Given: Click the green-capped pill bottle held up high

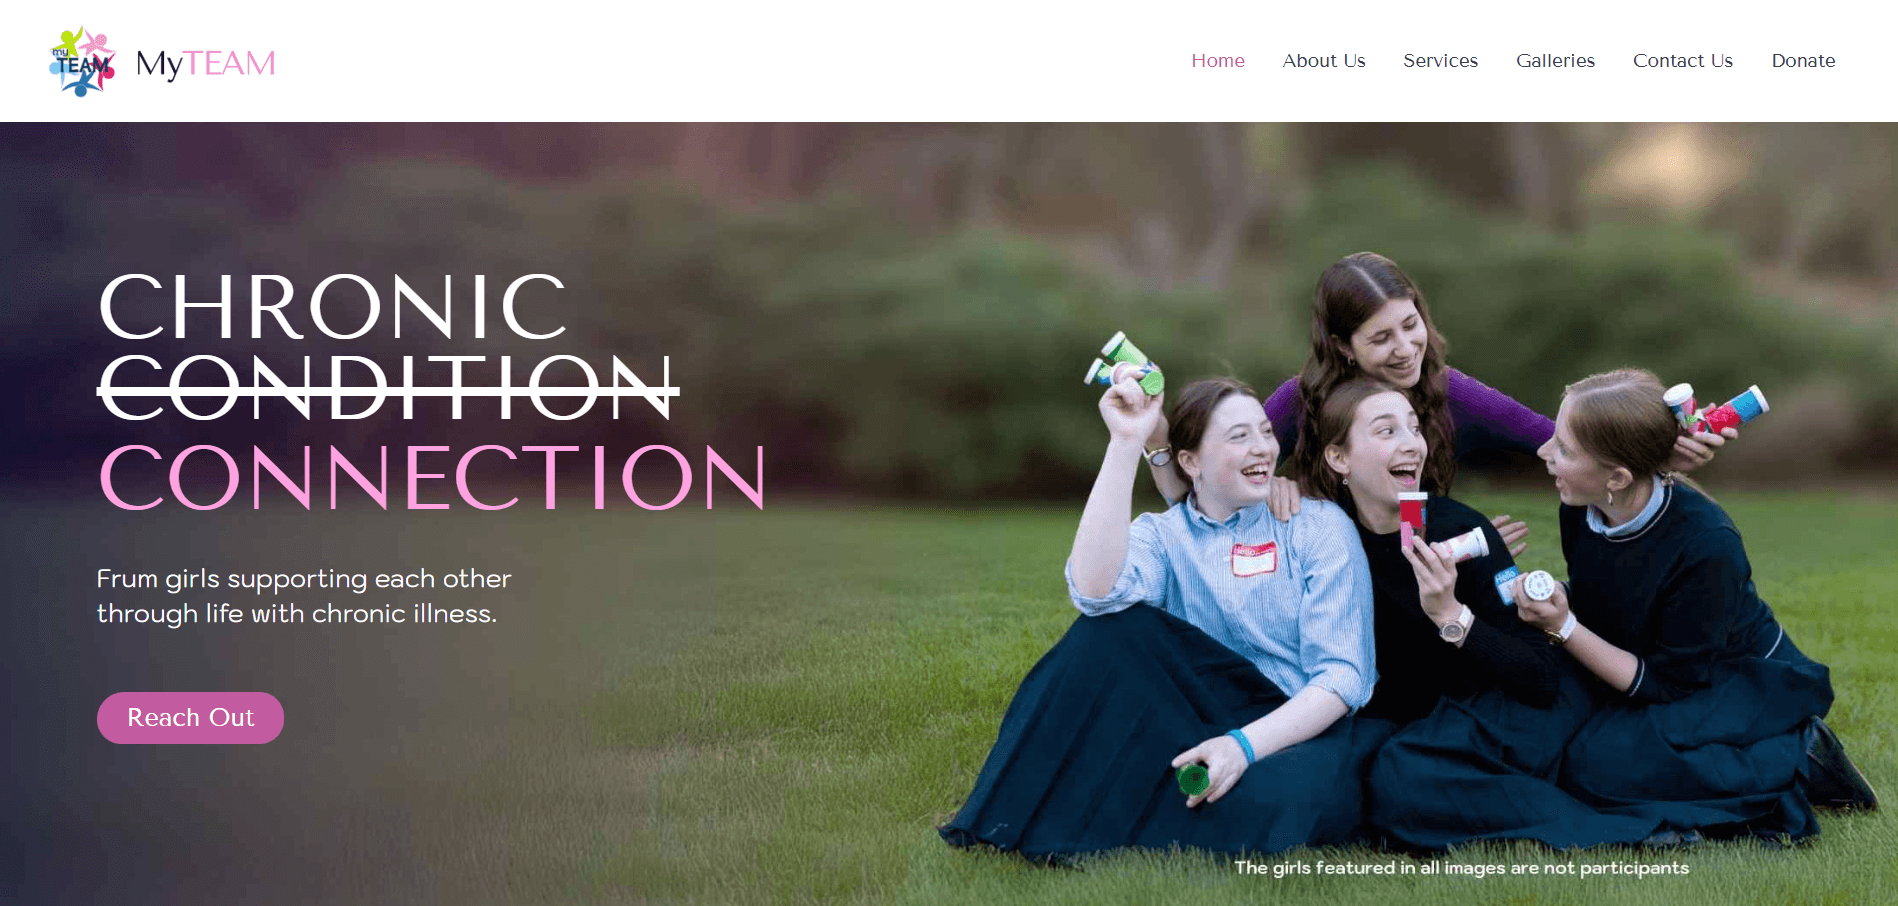Looking at the screenshot, I should click(1126, 362).
